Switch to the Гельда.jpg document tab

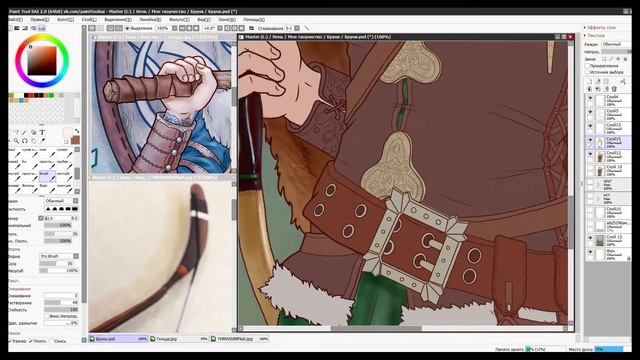click(x=179, y=339)
